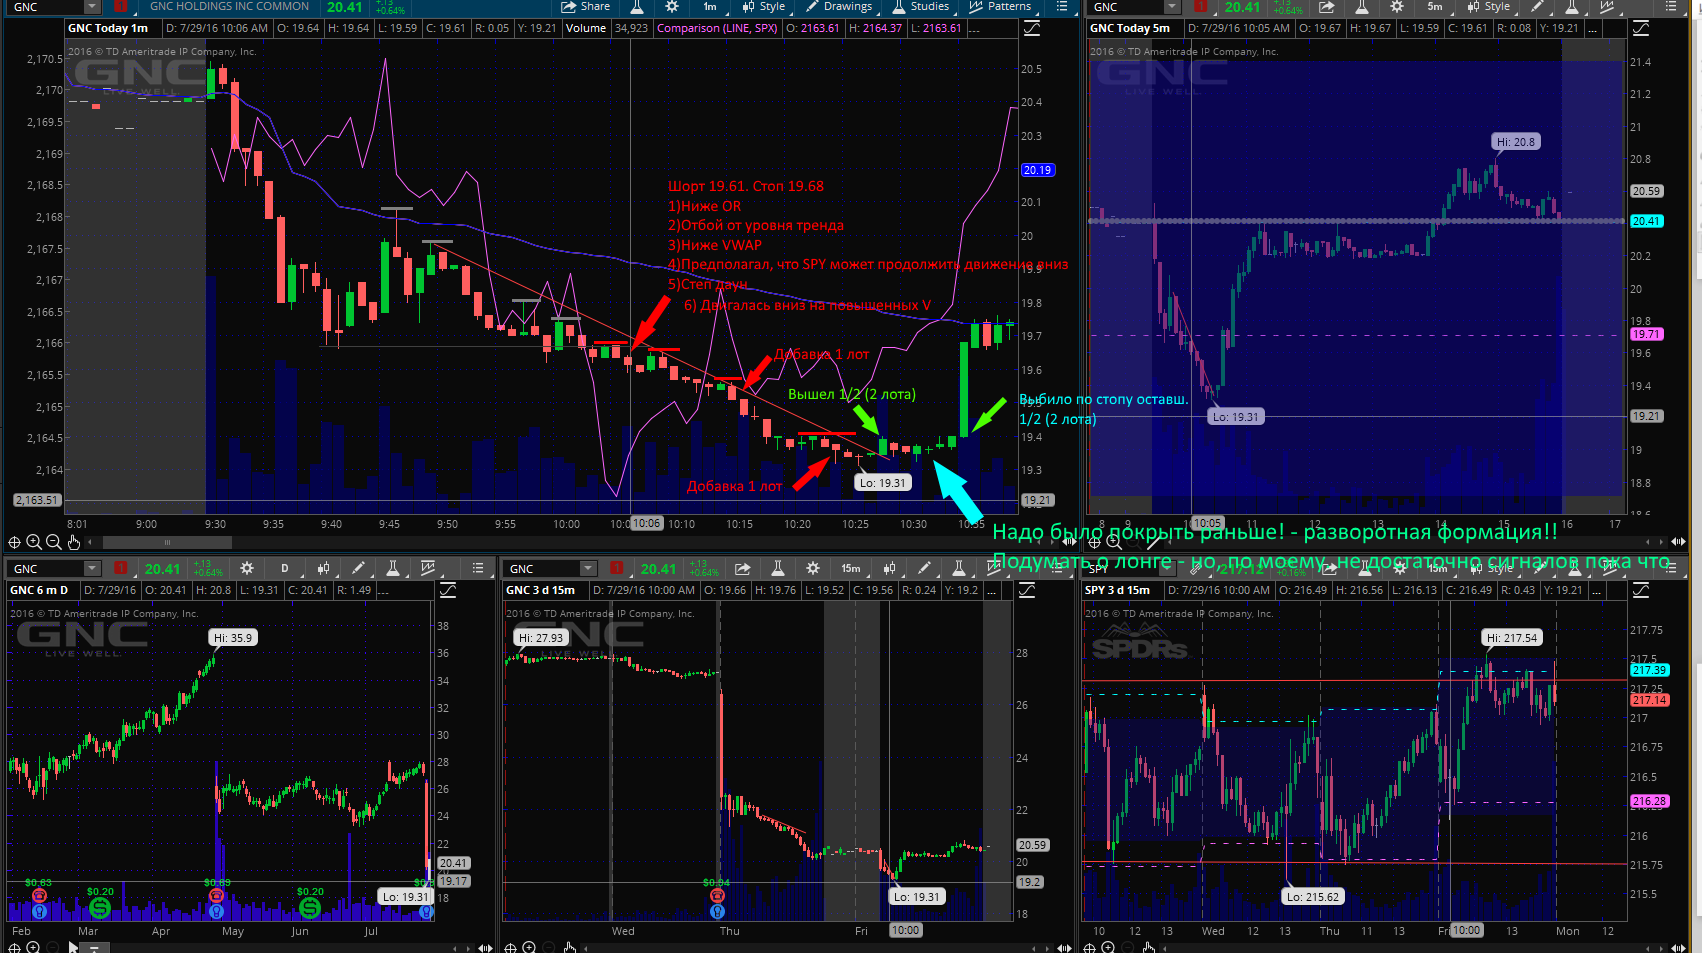Screen dimensions: 1702x953
Task: Click chart scale icon in GNC 6 m D header
Action: 447,590
